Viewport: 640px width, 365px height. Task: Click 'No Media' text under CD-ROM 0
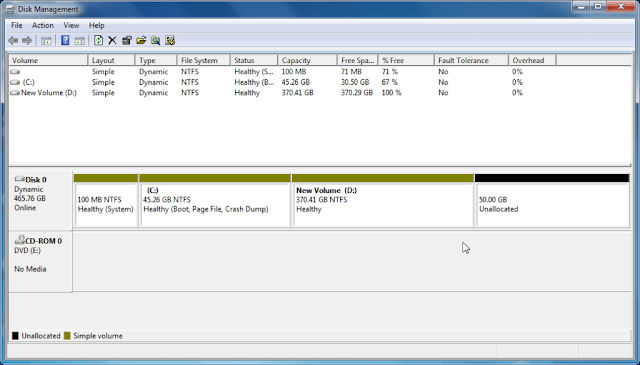pos(30,269)
